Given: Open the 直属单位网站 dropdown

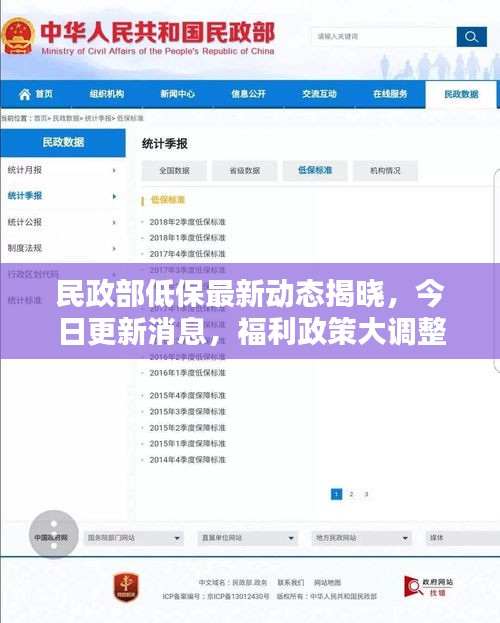Looking at the screenshot, I should point(248,538).
